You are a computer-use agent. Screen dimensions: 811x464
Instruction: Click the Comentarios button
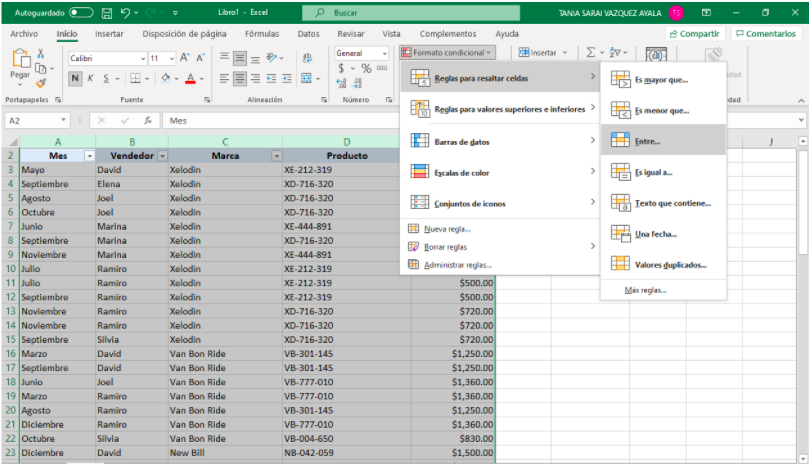point(766,34)
